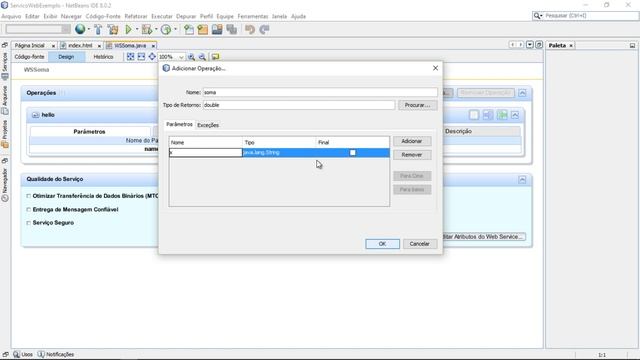Open the 100% zoom dropdown
Screen dimensions: 640x360
(x=181, y=57)
